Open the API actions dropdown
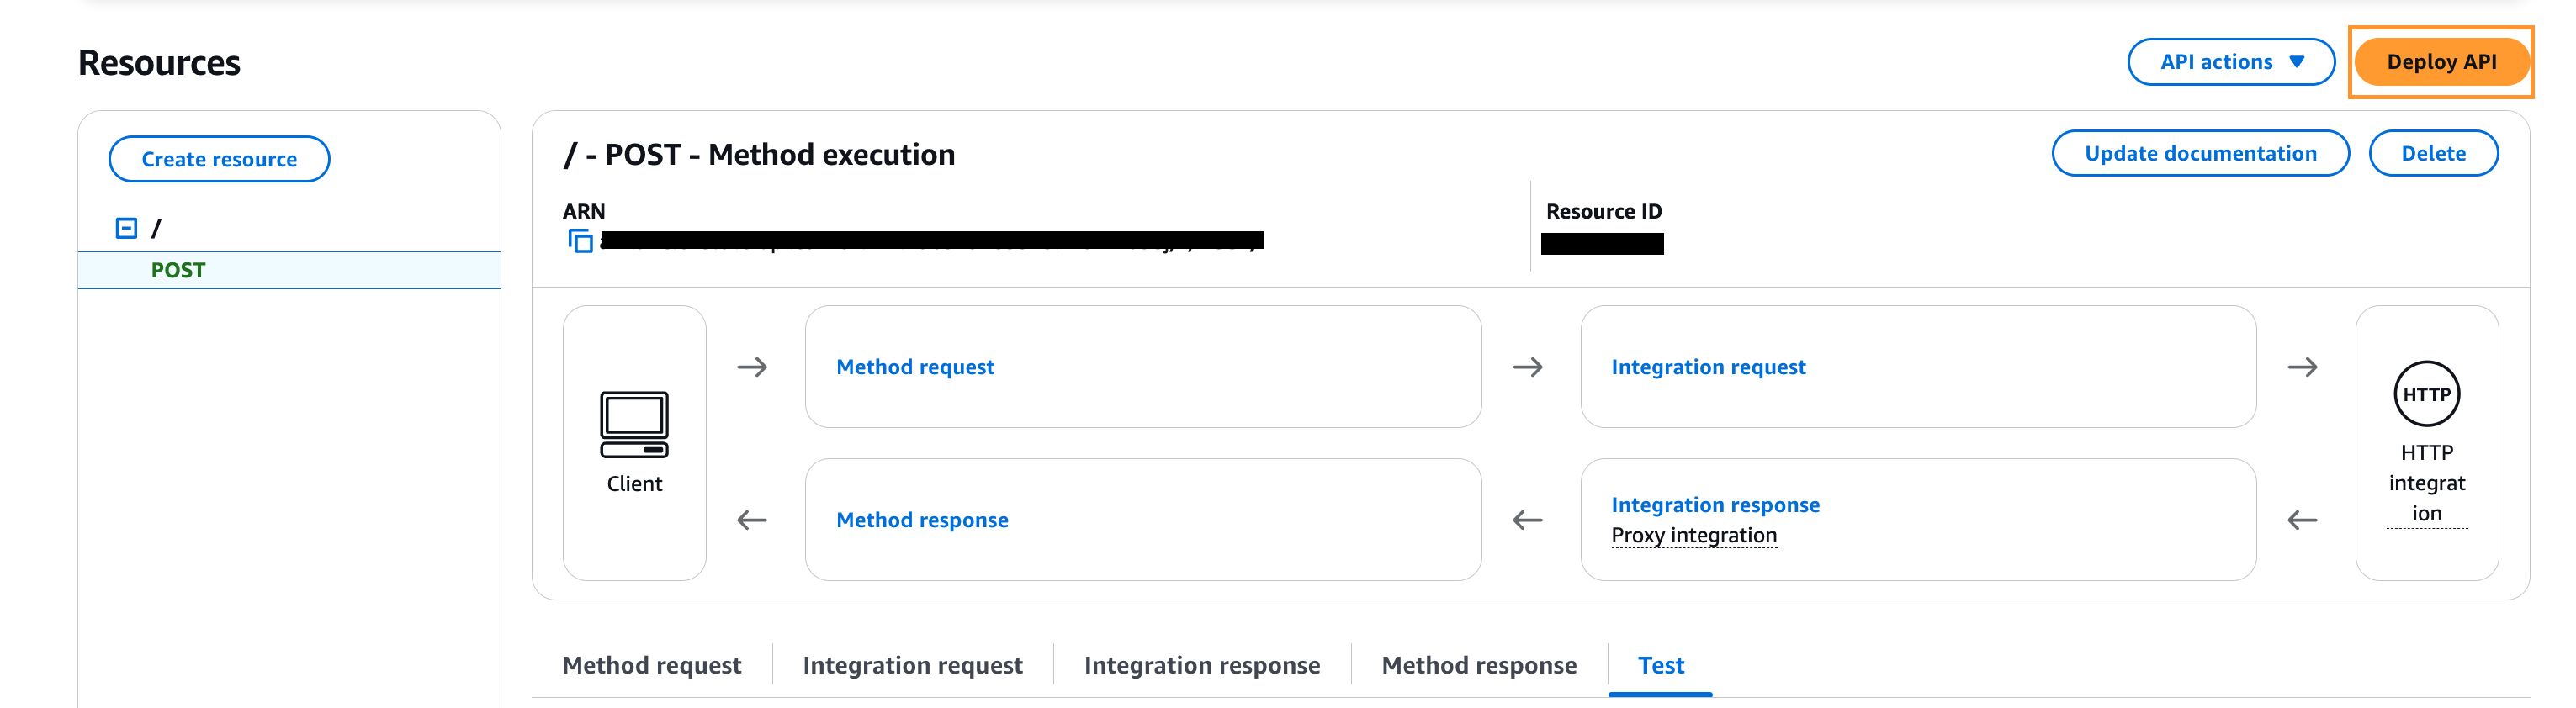Viewport: 2576px width, 708px height. pos(2230,62)
